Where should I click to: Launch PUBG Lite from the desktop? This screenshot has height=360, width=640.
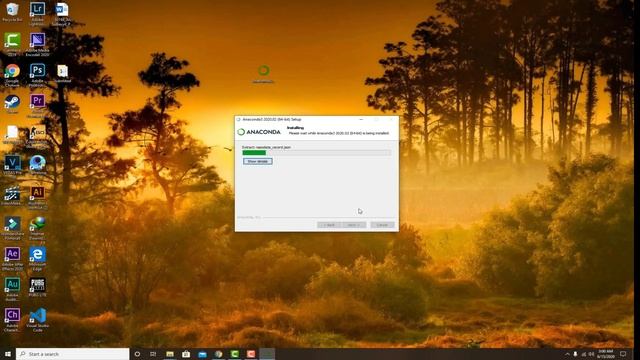pos(37,287)
